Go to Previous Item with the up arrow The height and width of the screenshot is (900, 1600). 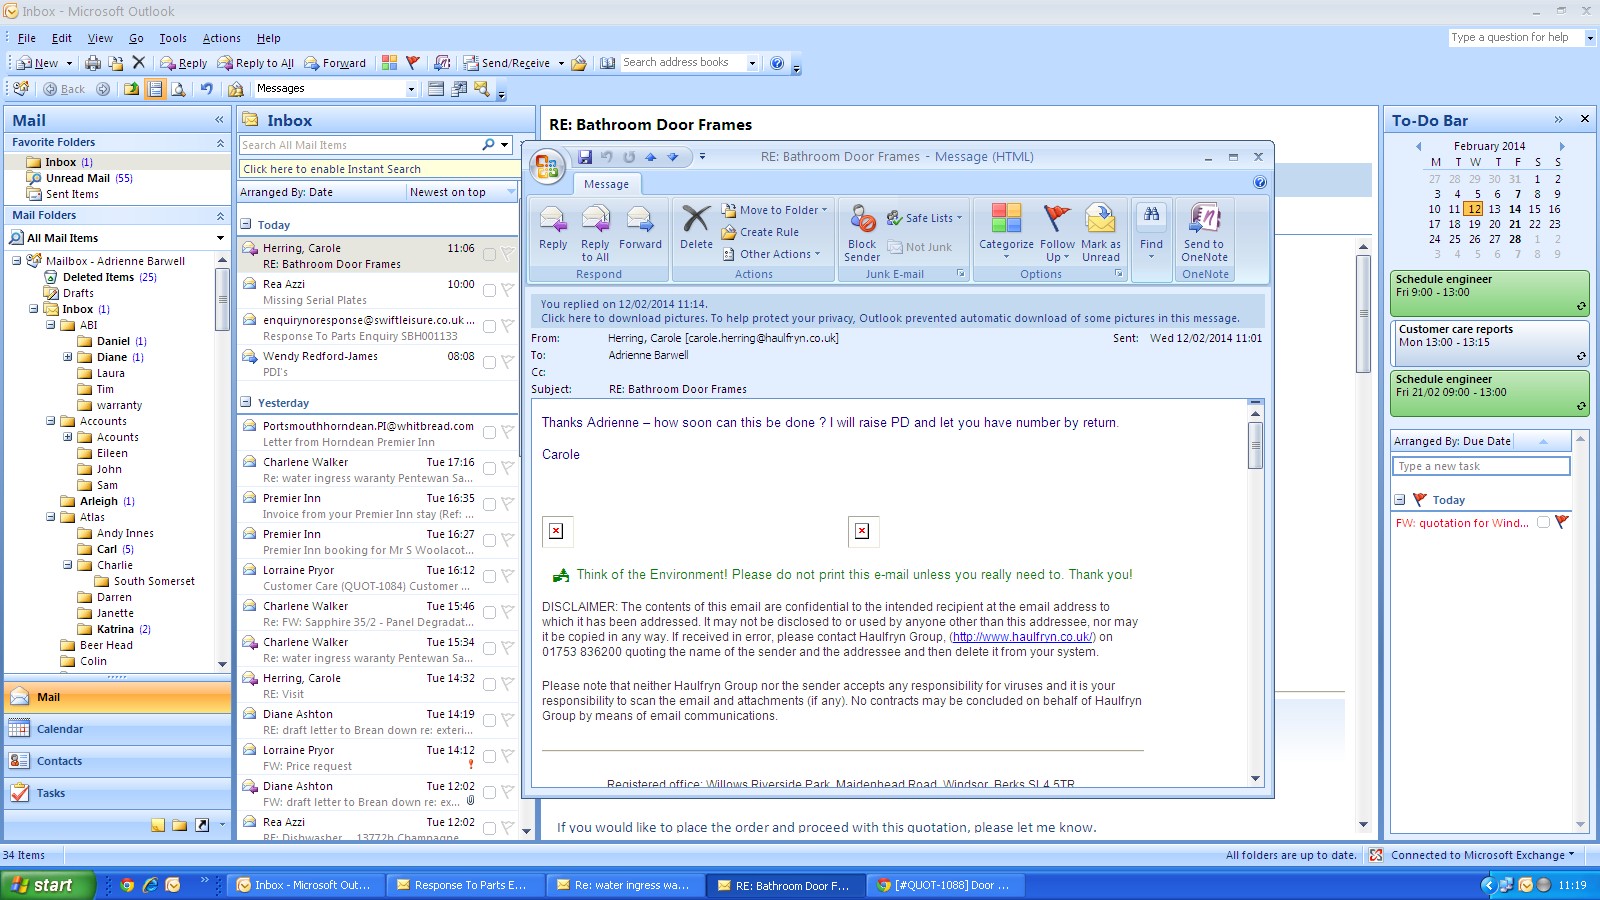point(651,157)
